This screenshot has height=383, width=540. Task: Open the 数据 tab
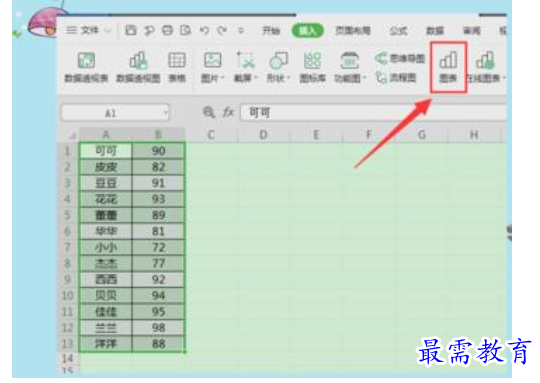coord(435,31)
